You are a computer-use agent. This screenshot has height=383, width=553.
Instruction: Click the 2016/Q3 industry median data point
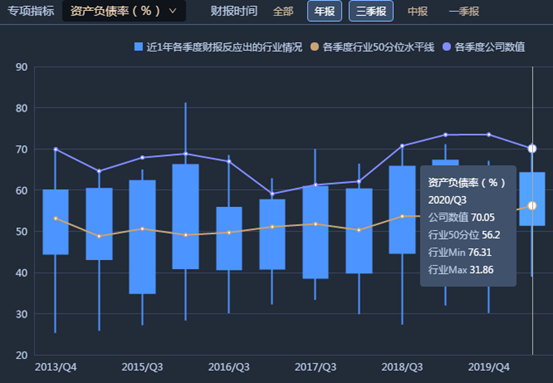pyautogui.click(x=229, y=232)
